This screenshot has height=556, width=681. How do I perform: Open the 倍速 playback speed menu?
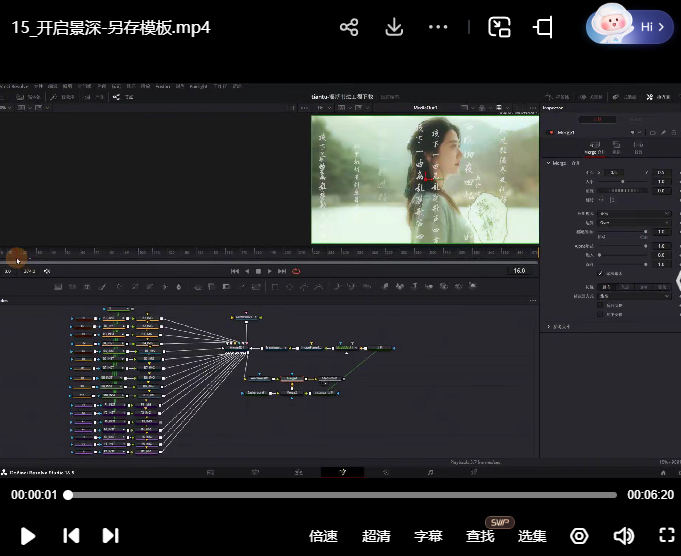(x=323, y=537)
